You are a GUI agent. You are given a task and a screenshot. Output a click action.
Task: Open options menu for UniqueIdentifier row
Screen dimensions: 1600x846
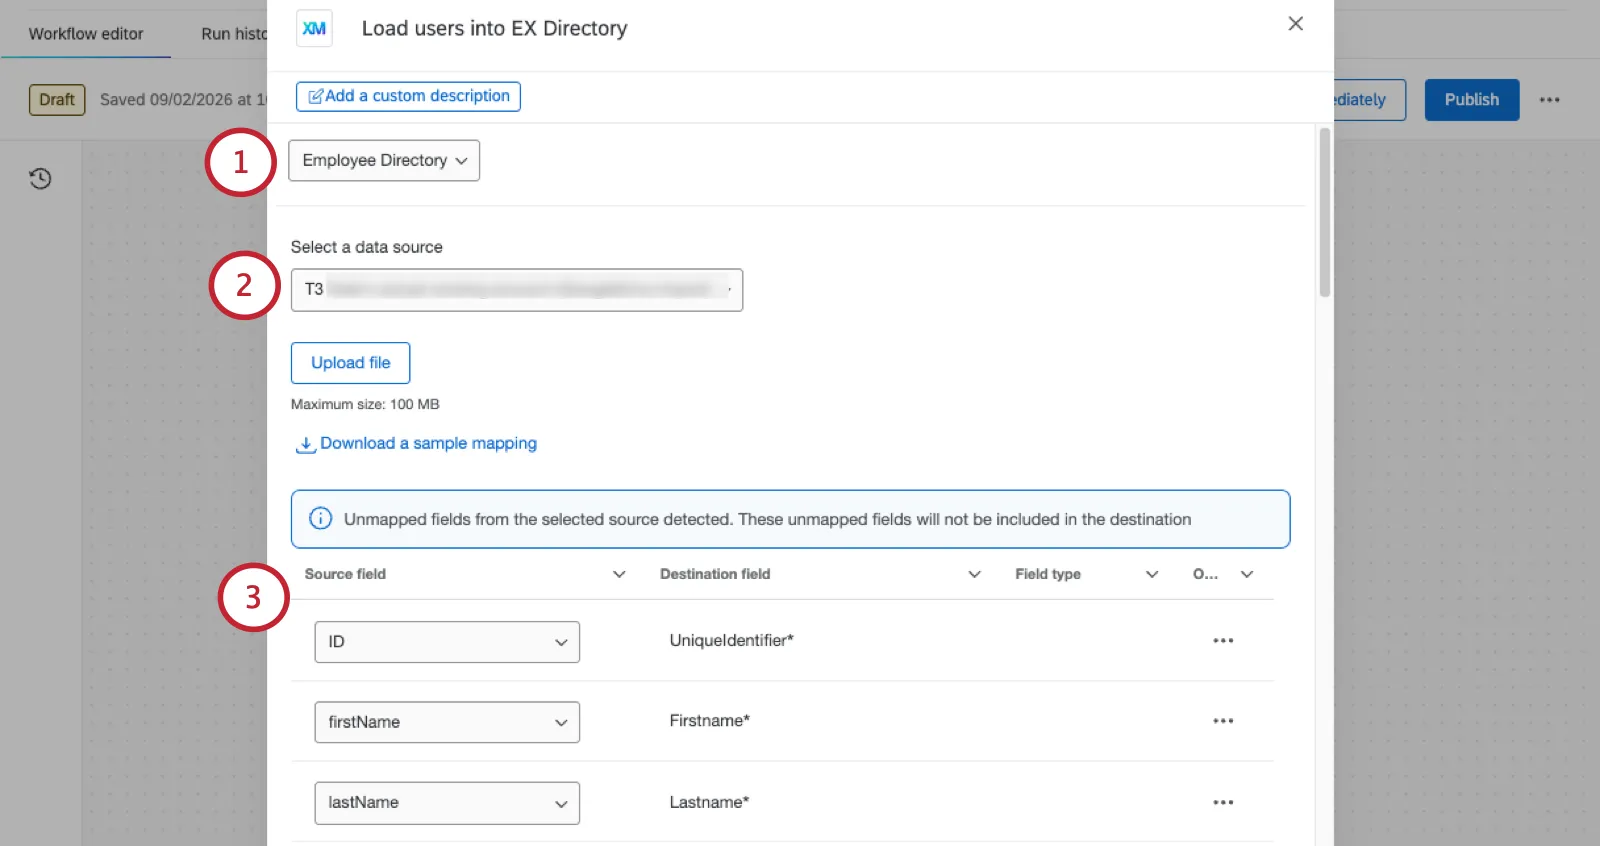click(x=1223, y=641)
